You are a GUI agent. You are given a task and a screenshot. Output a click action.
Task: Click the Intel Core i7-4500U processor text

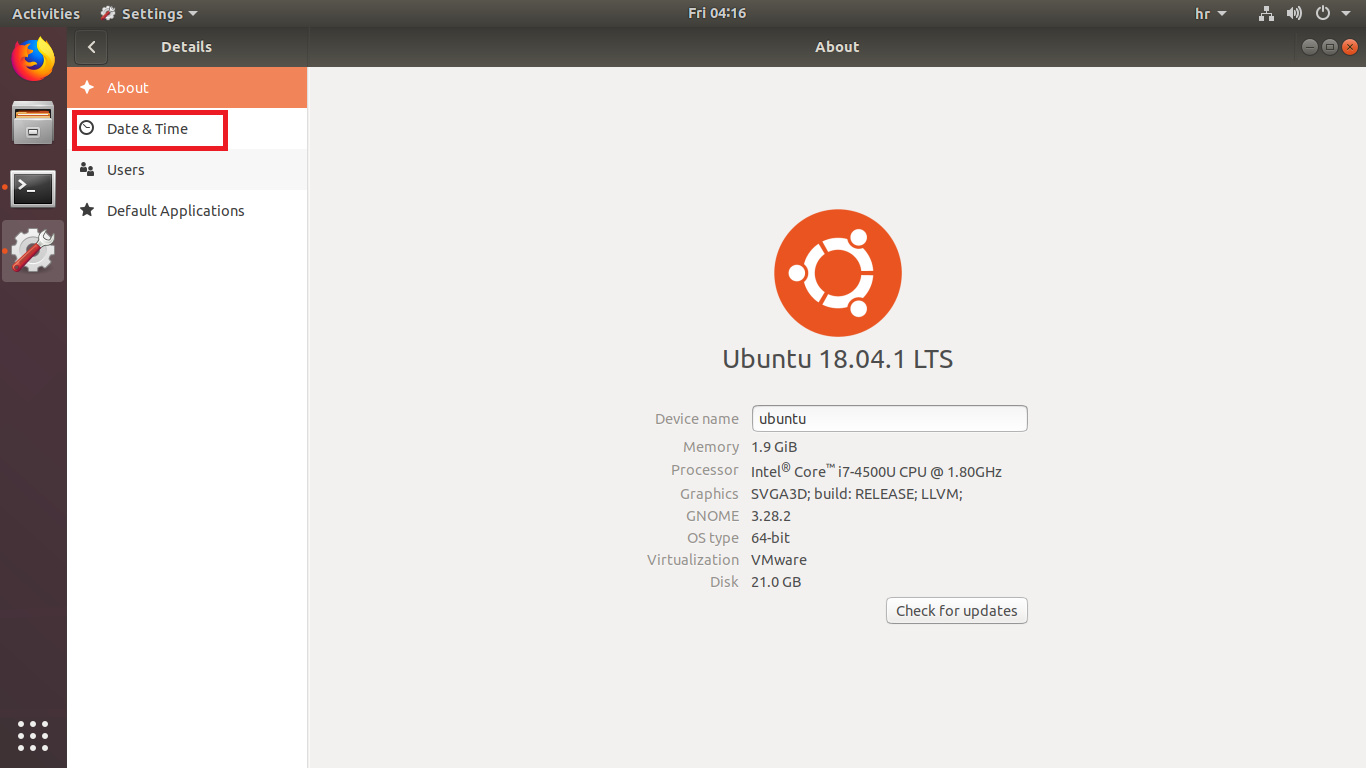pos(876,470)
